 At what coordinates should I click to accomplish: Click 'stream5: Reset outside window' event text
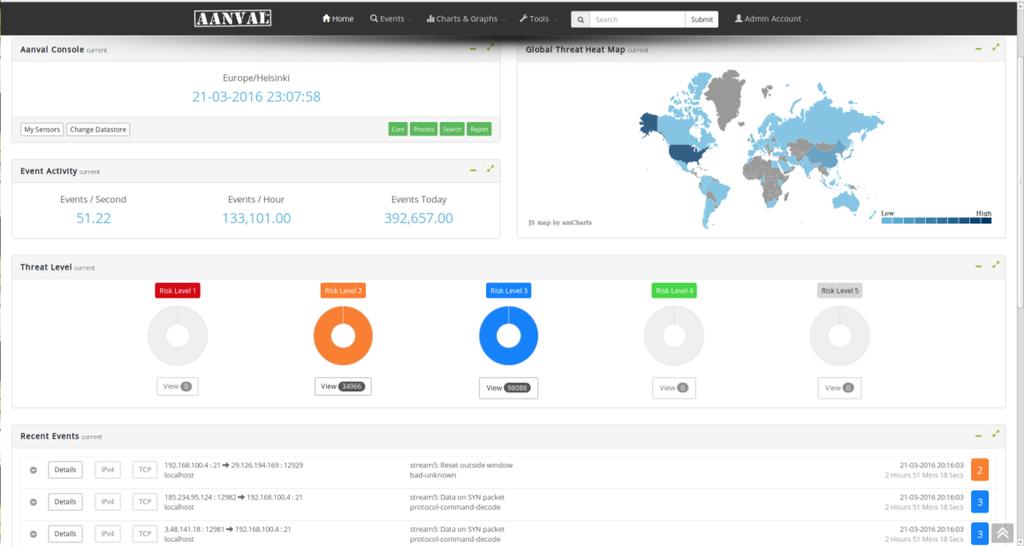461,465
